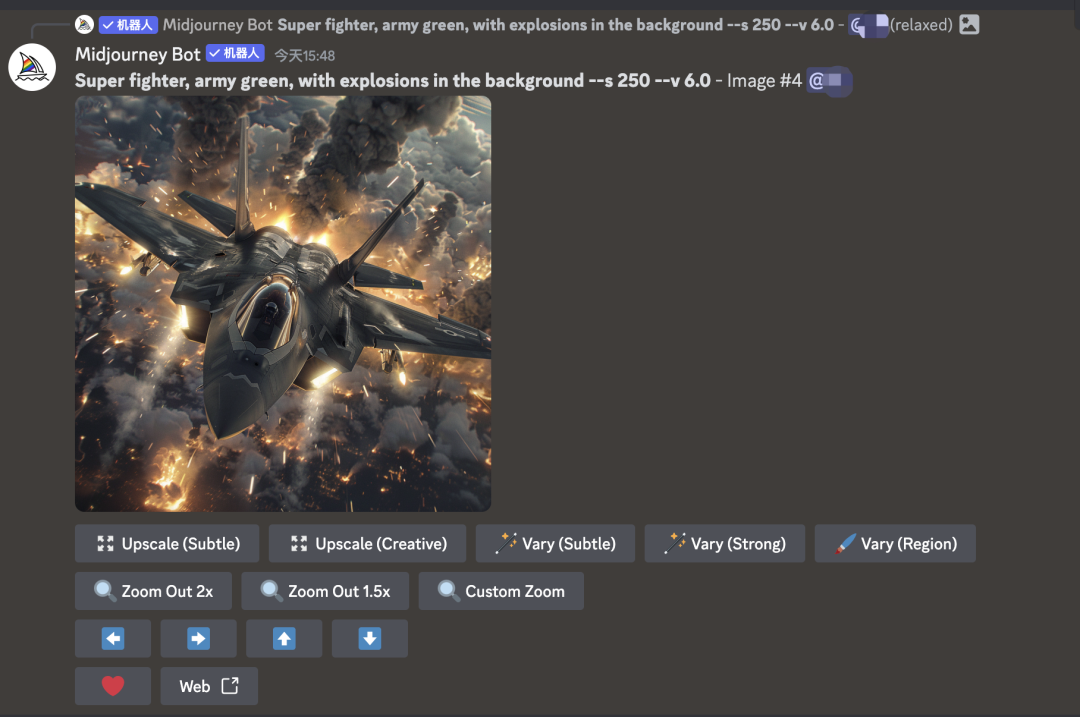The height and width of the screenshot is (717, 1080).
Task: Click the left arrow pan button
Action: [113, 638]
